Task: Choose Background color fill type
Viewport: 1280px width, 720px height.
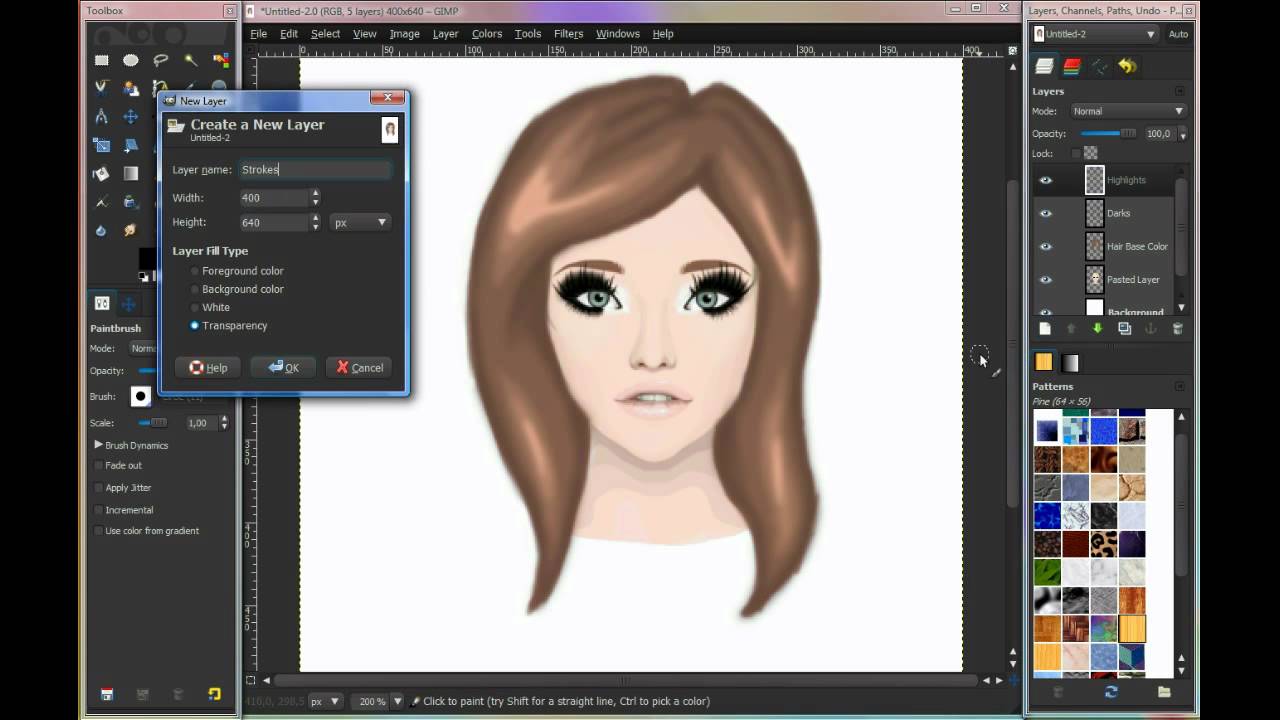Action: (194, 289)
